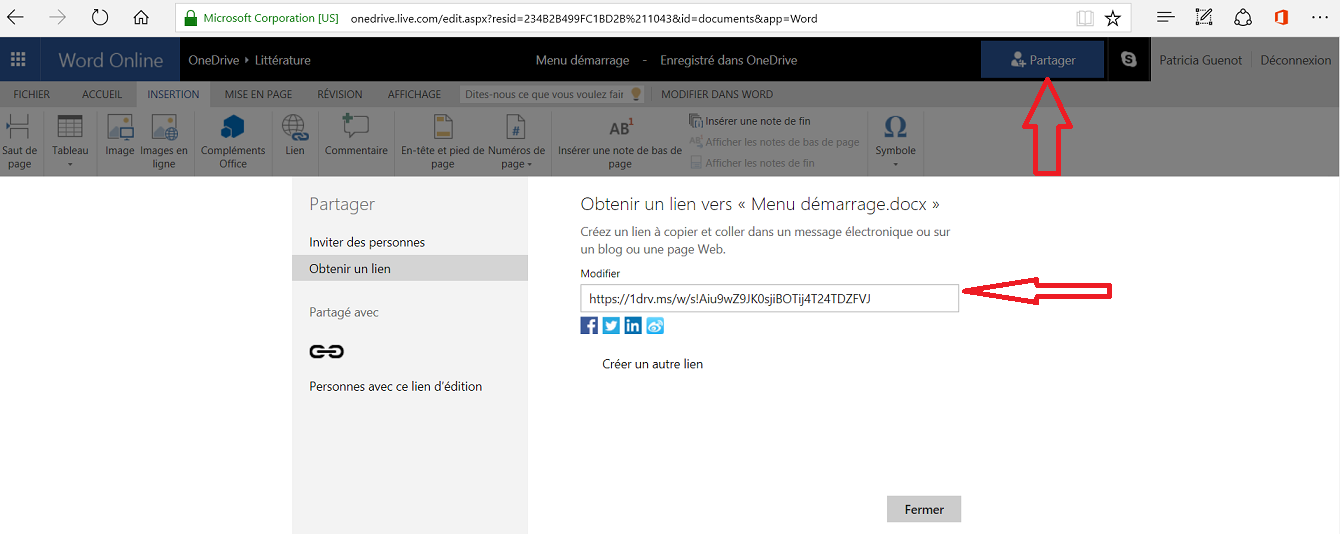
Task: Click Insérer une note de fin
Action: [750, 121]
